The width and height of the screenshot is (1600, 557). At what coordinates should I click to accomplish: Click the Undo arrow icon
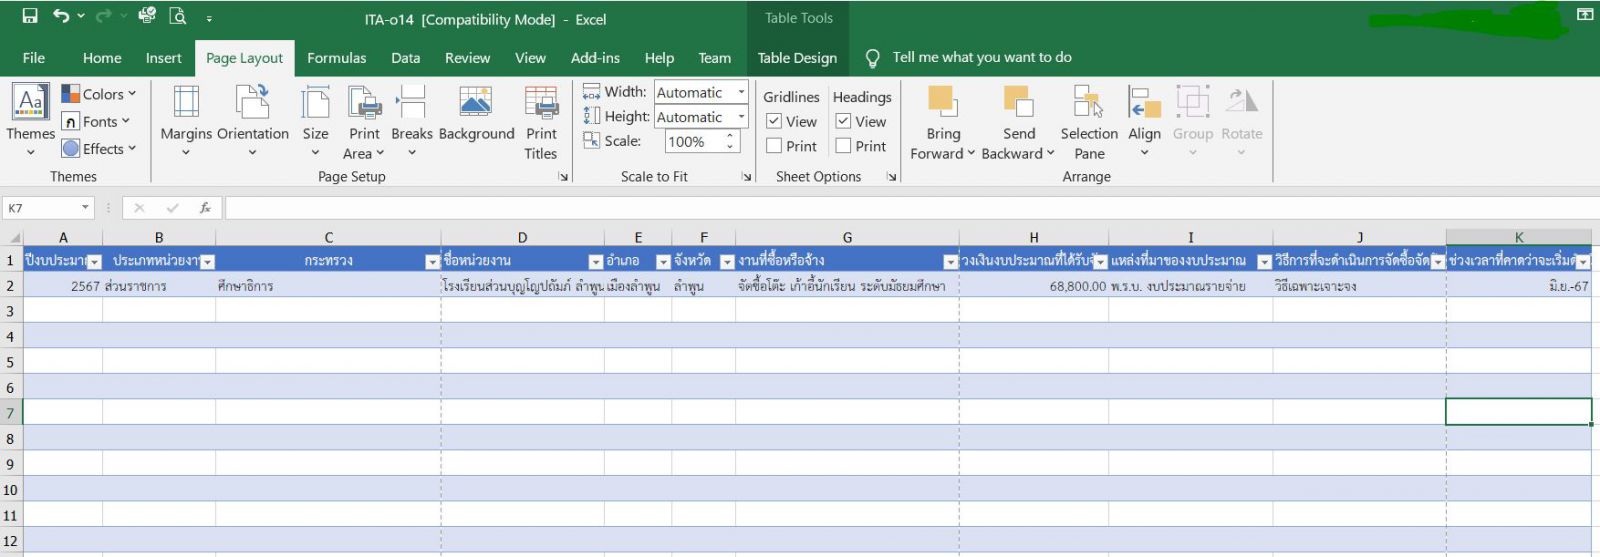61,16
